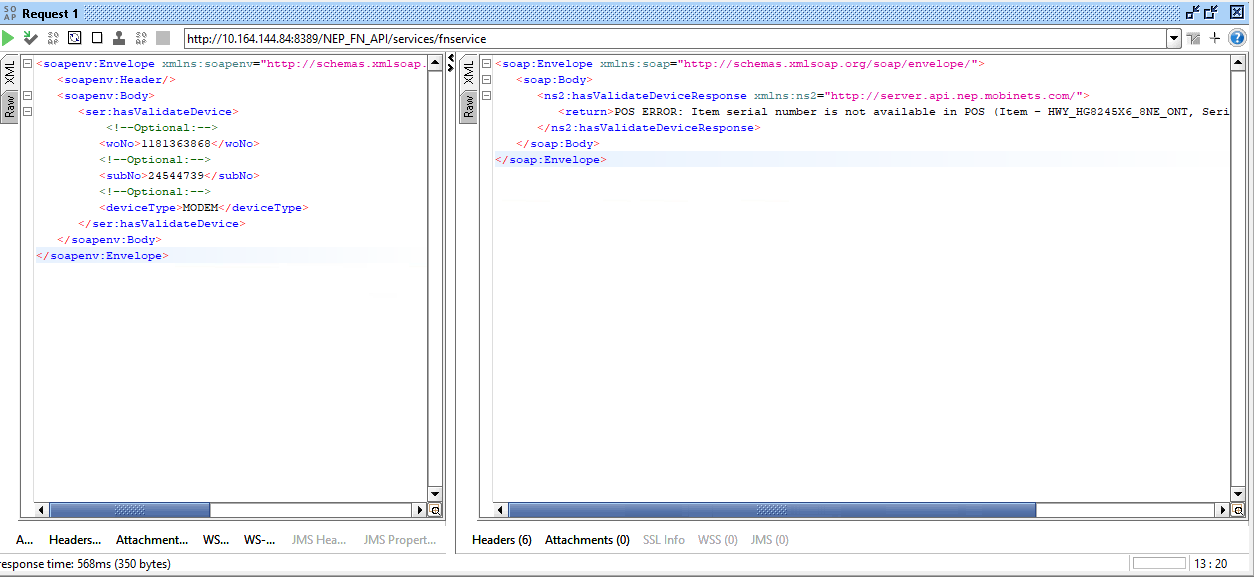Open the response Attachments (0) tab
1254x578 pixels.
click(587, 540)
